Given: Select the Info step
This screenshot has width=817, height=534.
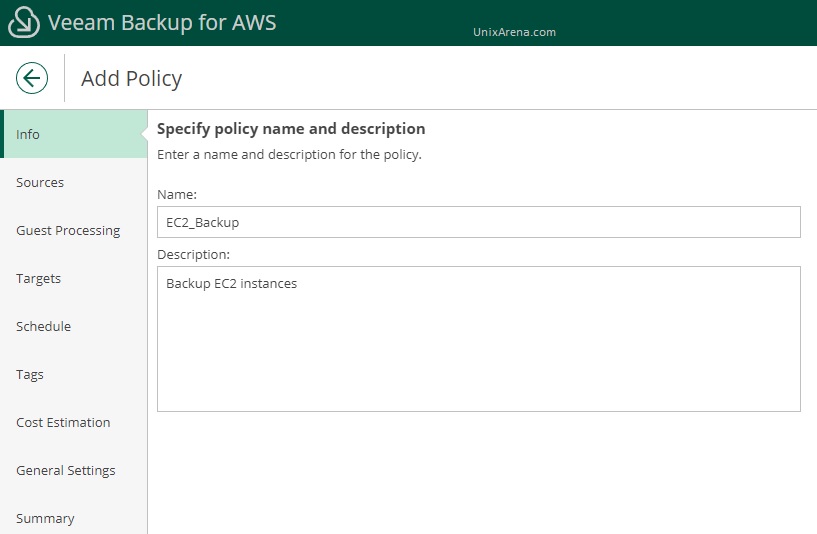Looking at the screenshot, I should tap(74, 134).
